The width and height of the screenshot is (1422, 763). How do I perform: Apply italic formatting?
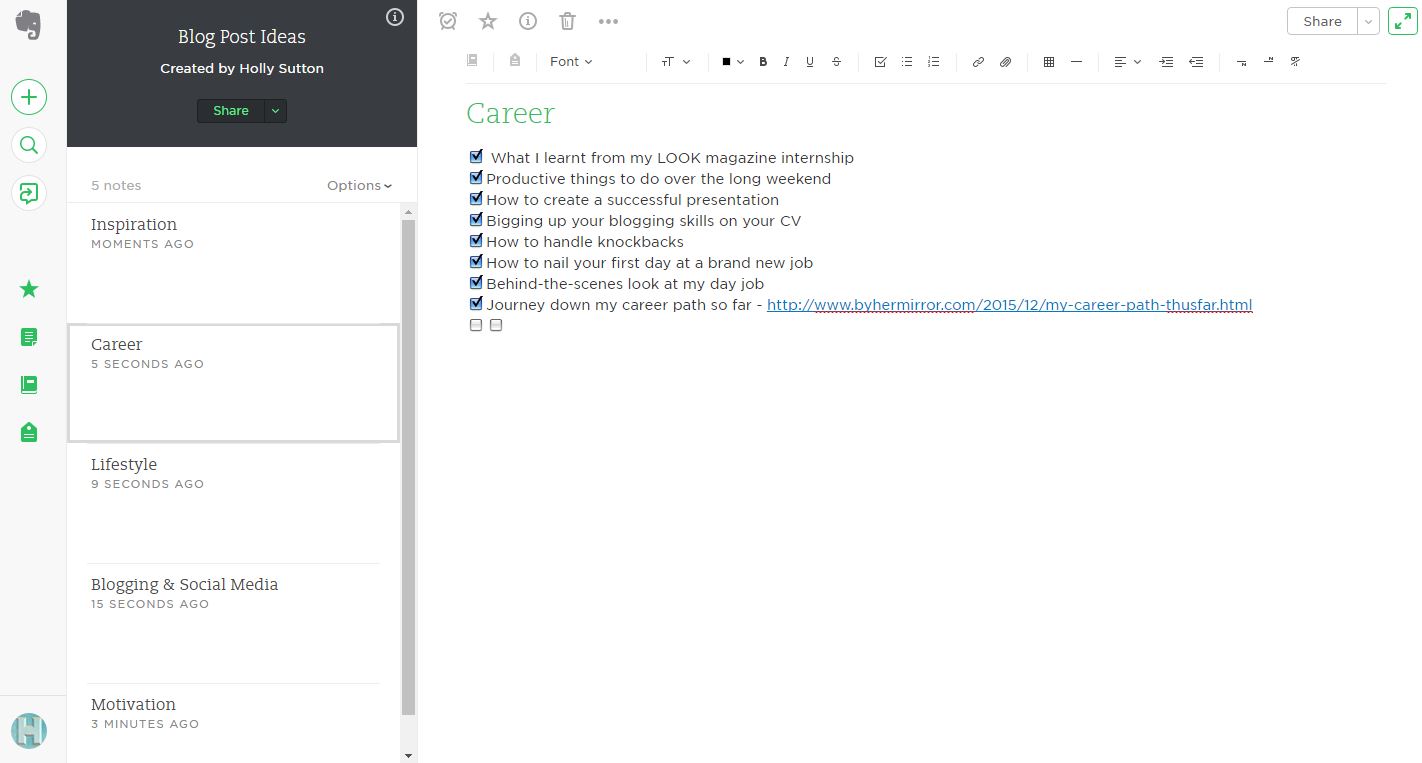click(786, 62)
